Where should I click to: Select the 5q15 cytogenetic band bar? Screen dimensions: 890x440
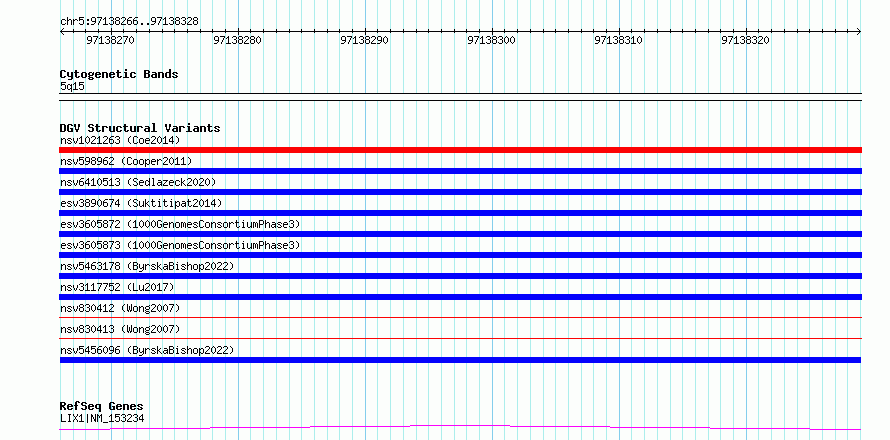[460, 97]
